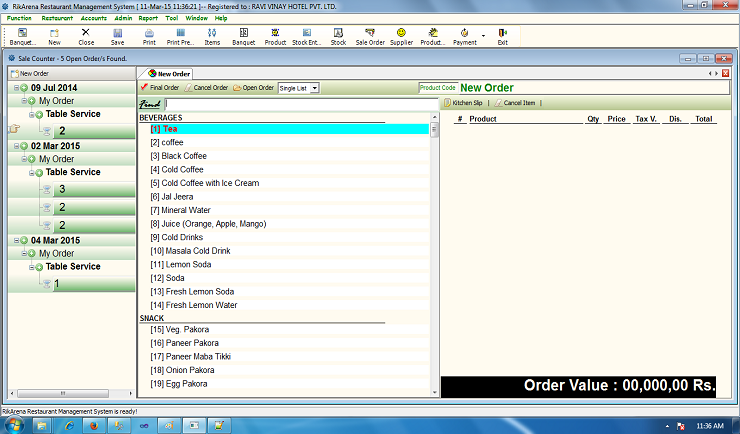Click the Print toolbar icon
Image resolution: width=740 pixels, height=434 pixels.
coord(149,36)
